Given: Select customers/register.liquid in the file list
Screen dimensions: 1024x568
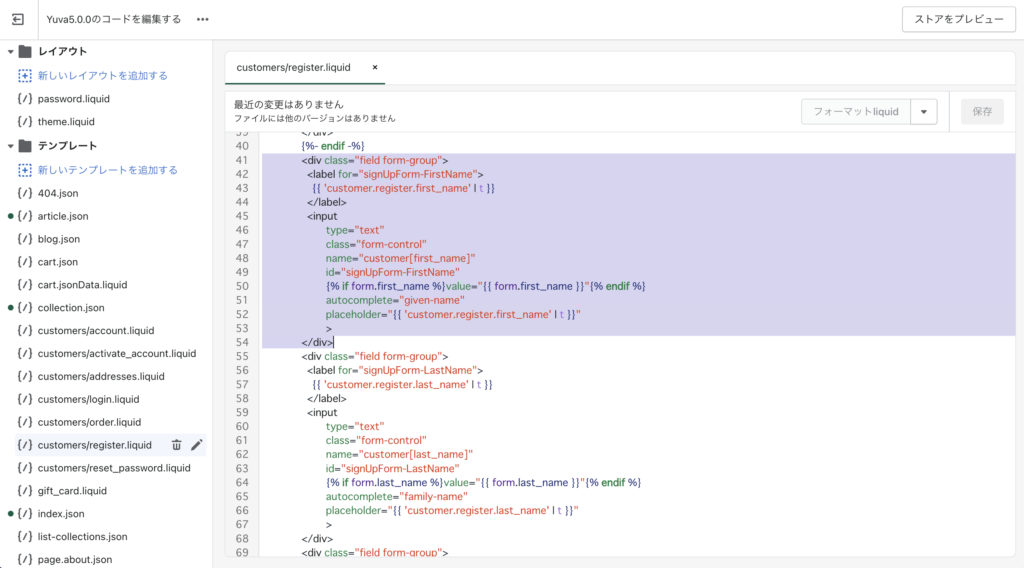Looking at the screenshot, I should click(x=95, y=445).
